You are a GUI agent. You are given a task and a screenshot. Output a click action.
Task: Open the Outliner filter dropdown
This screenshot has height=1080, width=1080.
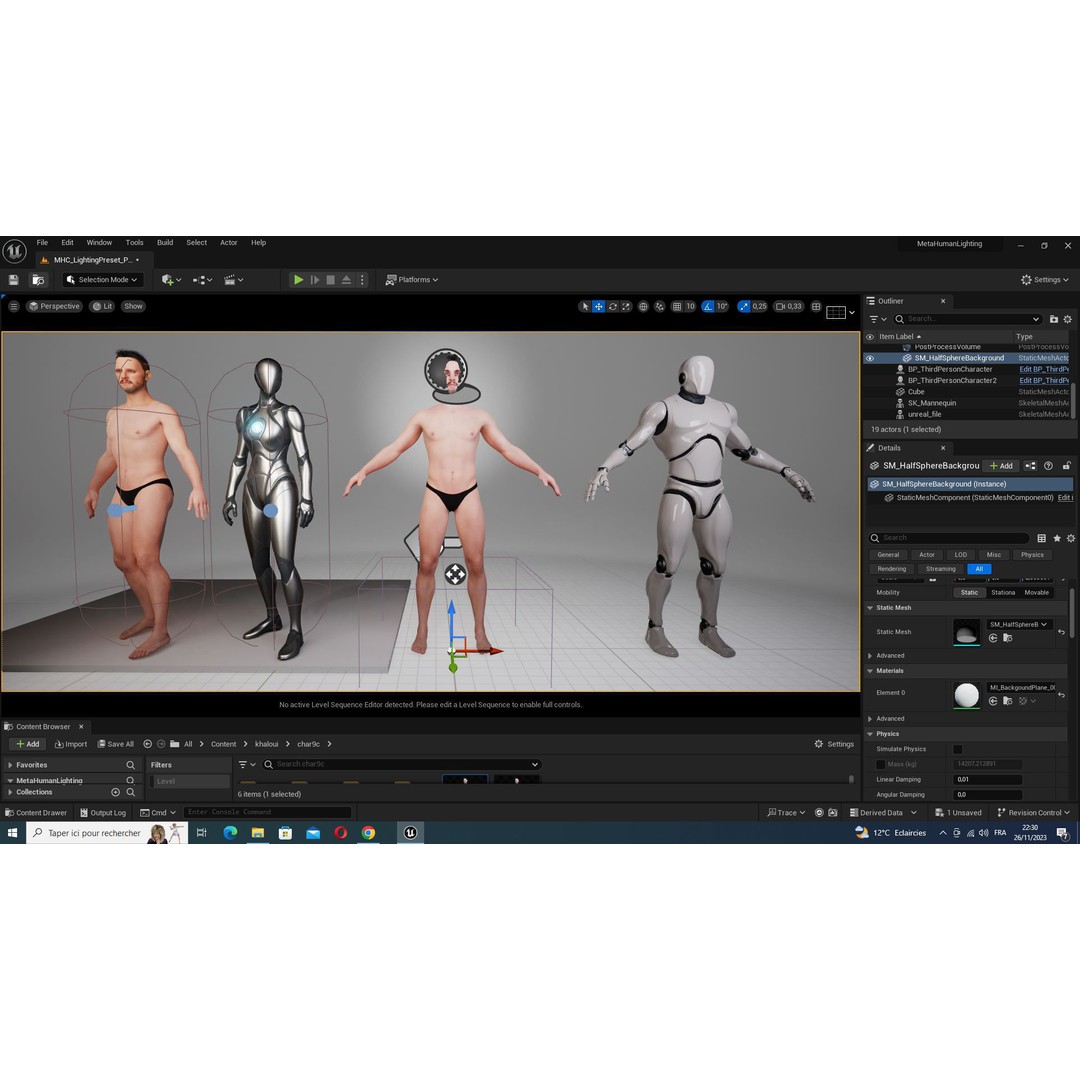(878, 319)
